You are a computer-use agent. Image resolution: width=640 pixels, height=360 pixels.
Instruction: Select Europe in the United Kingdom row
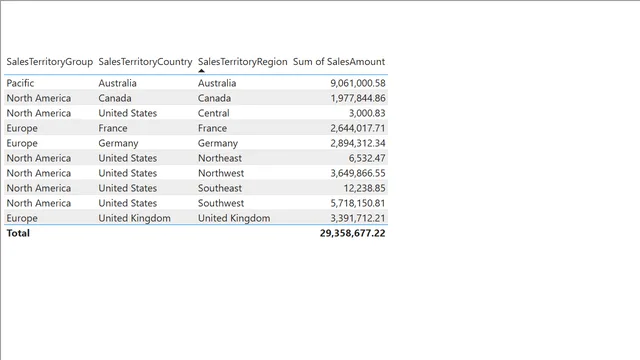point(22,218)
